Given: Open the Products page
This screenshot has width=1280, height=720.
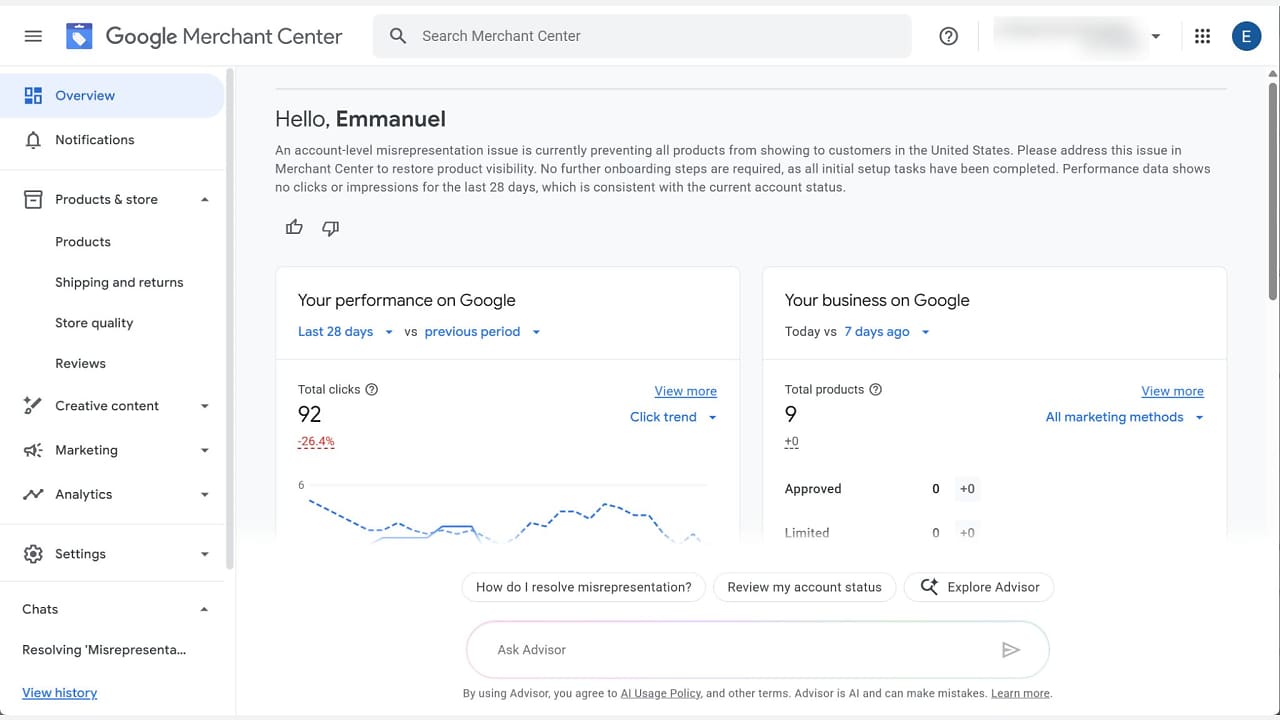Looking at the screenshot, I should pyautogui.click(x=83, y=242).
